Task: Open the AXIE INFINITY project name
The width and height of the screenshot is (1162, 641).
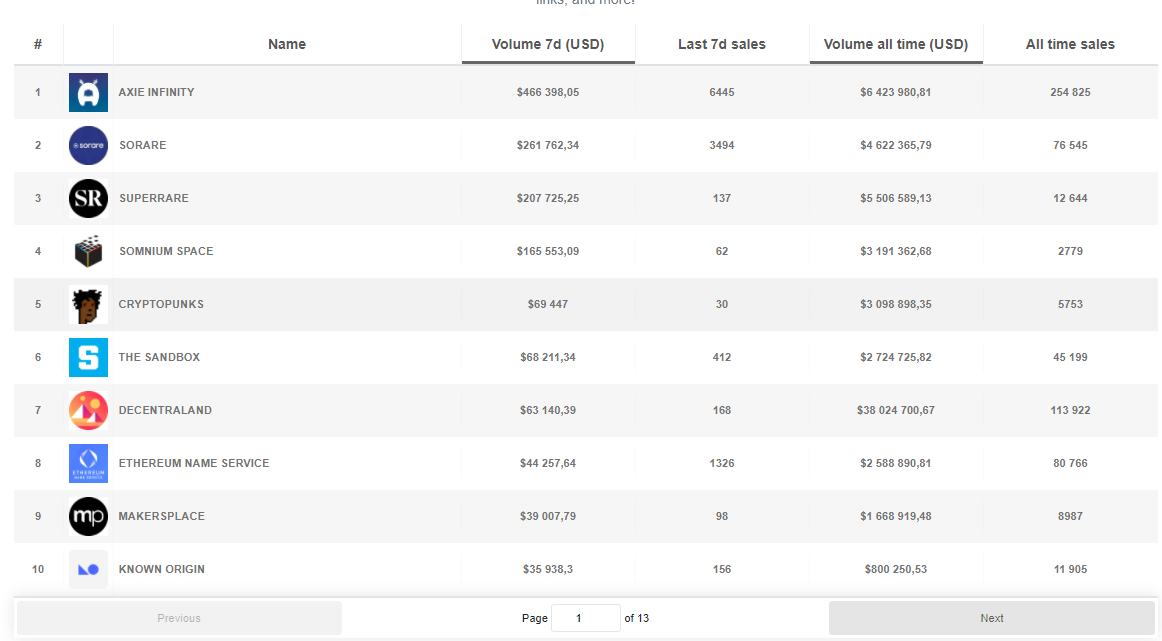Action: point(156,92)
